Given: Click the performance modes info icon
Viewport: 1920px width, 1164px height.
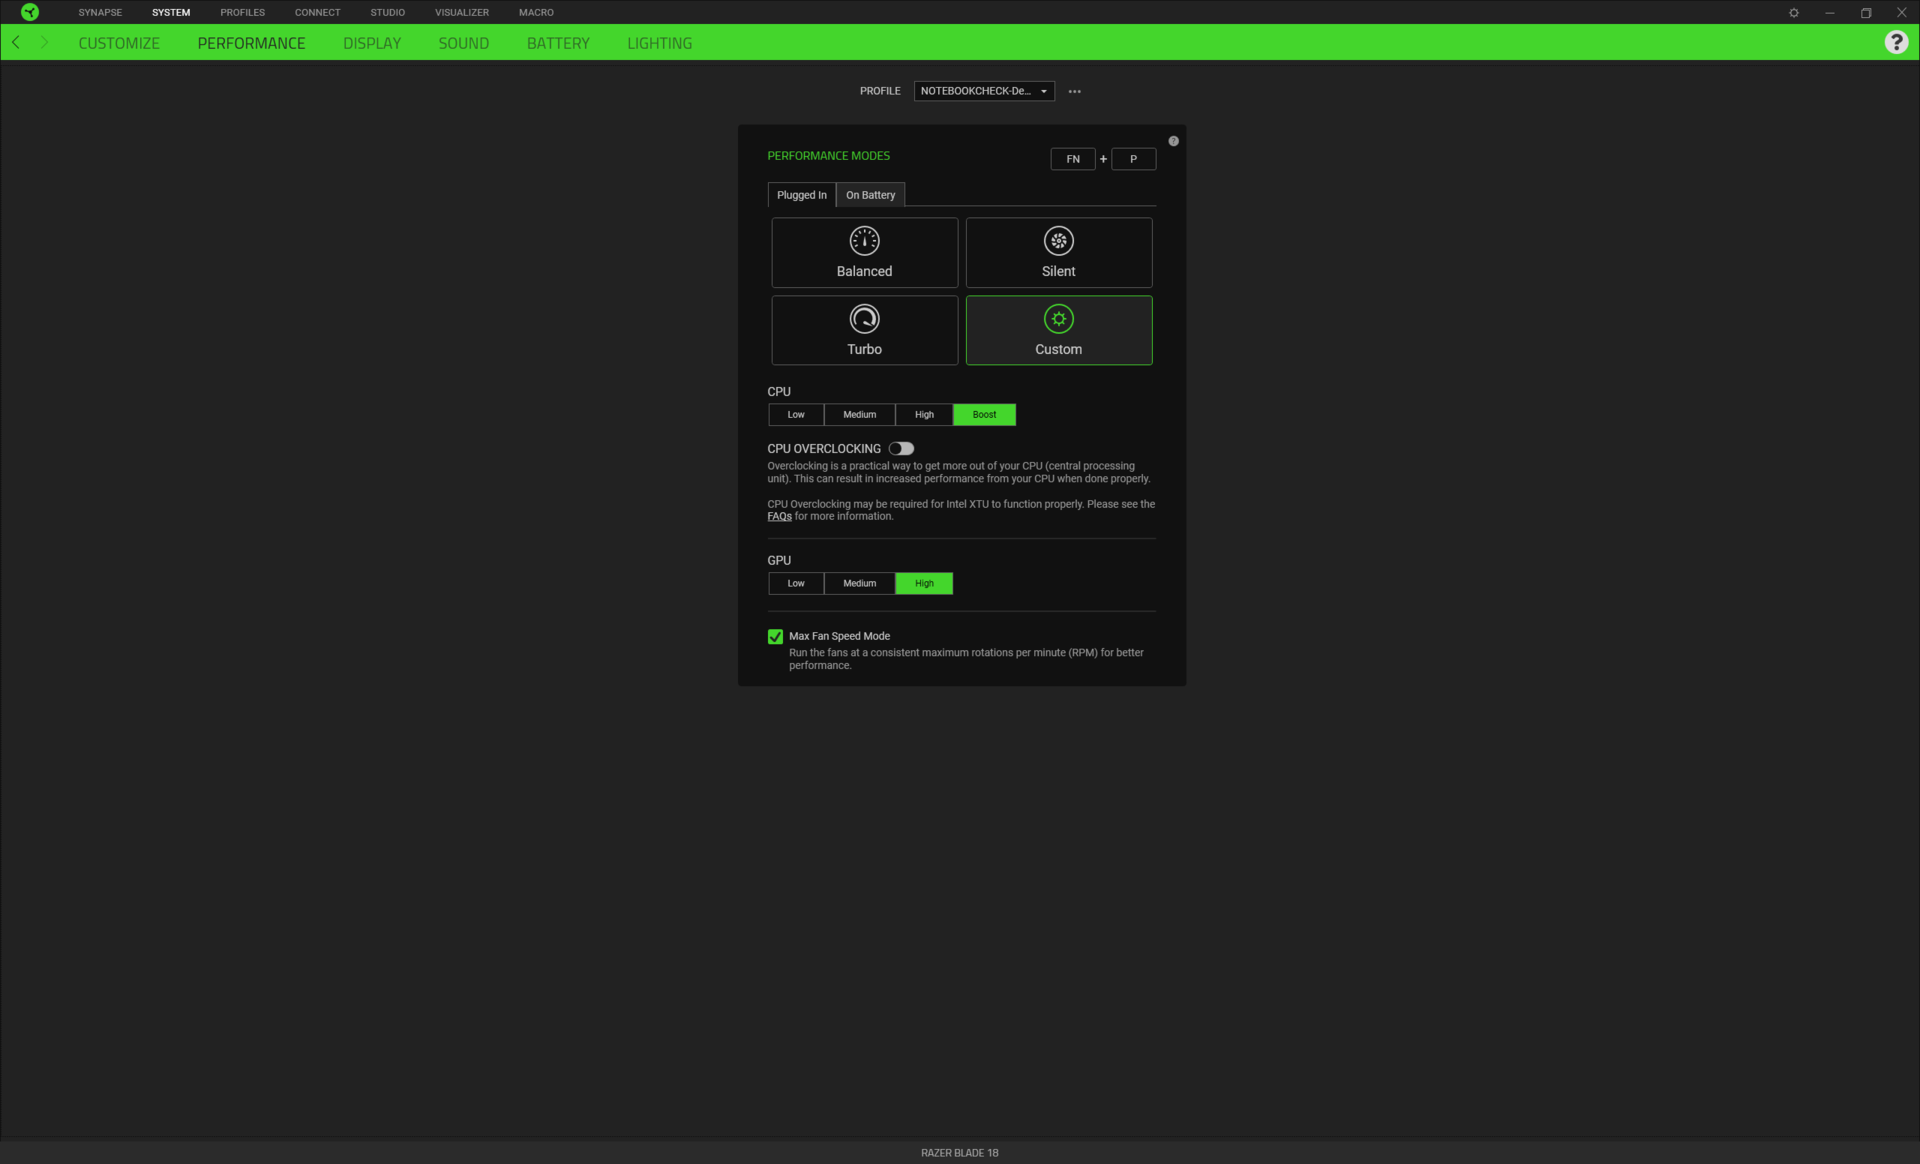Looking at the screenshot, I should tap(1173, 141).
